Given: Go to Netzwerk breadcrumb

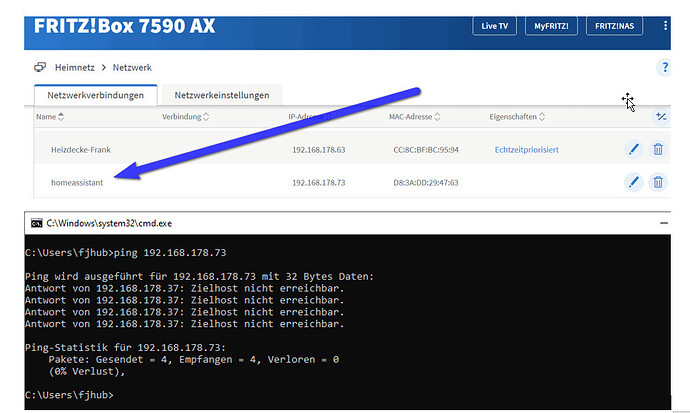Looking at the screenshot, I should pyautogui.click(x=132, y=67).
